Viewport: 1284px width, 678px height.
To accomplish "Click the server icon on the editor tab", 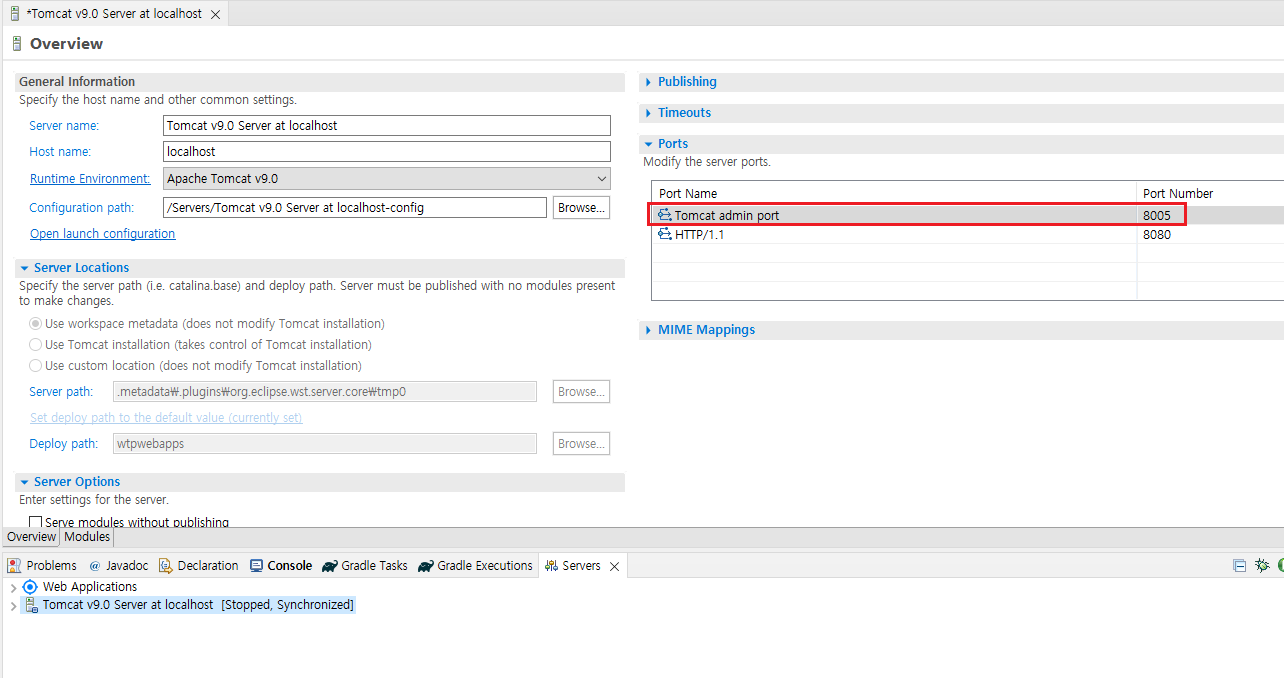I will [14, 14].
